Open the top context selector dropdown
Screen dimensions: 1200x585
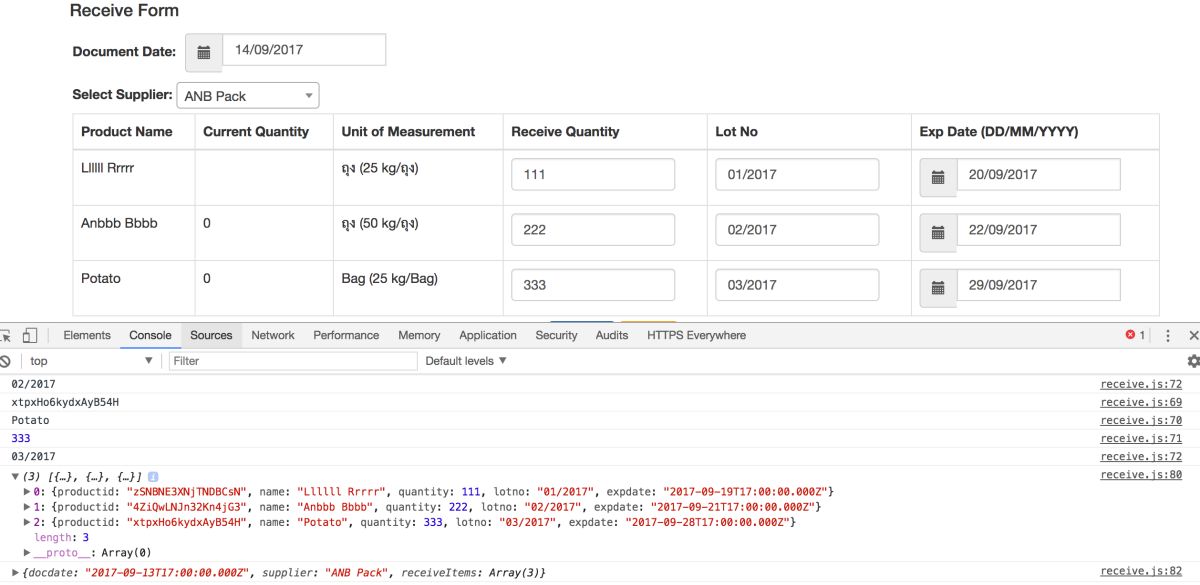[90, 361]
